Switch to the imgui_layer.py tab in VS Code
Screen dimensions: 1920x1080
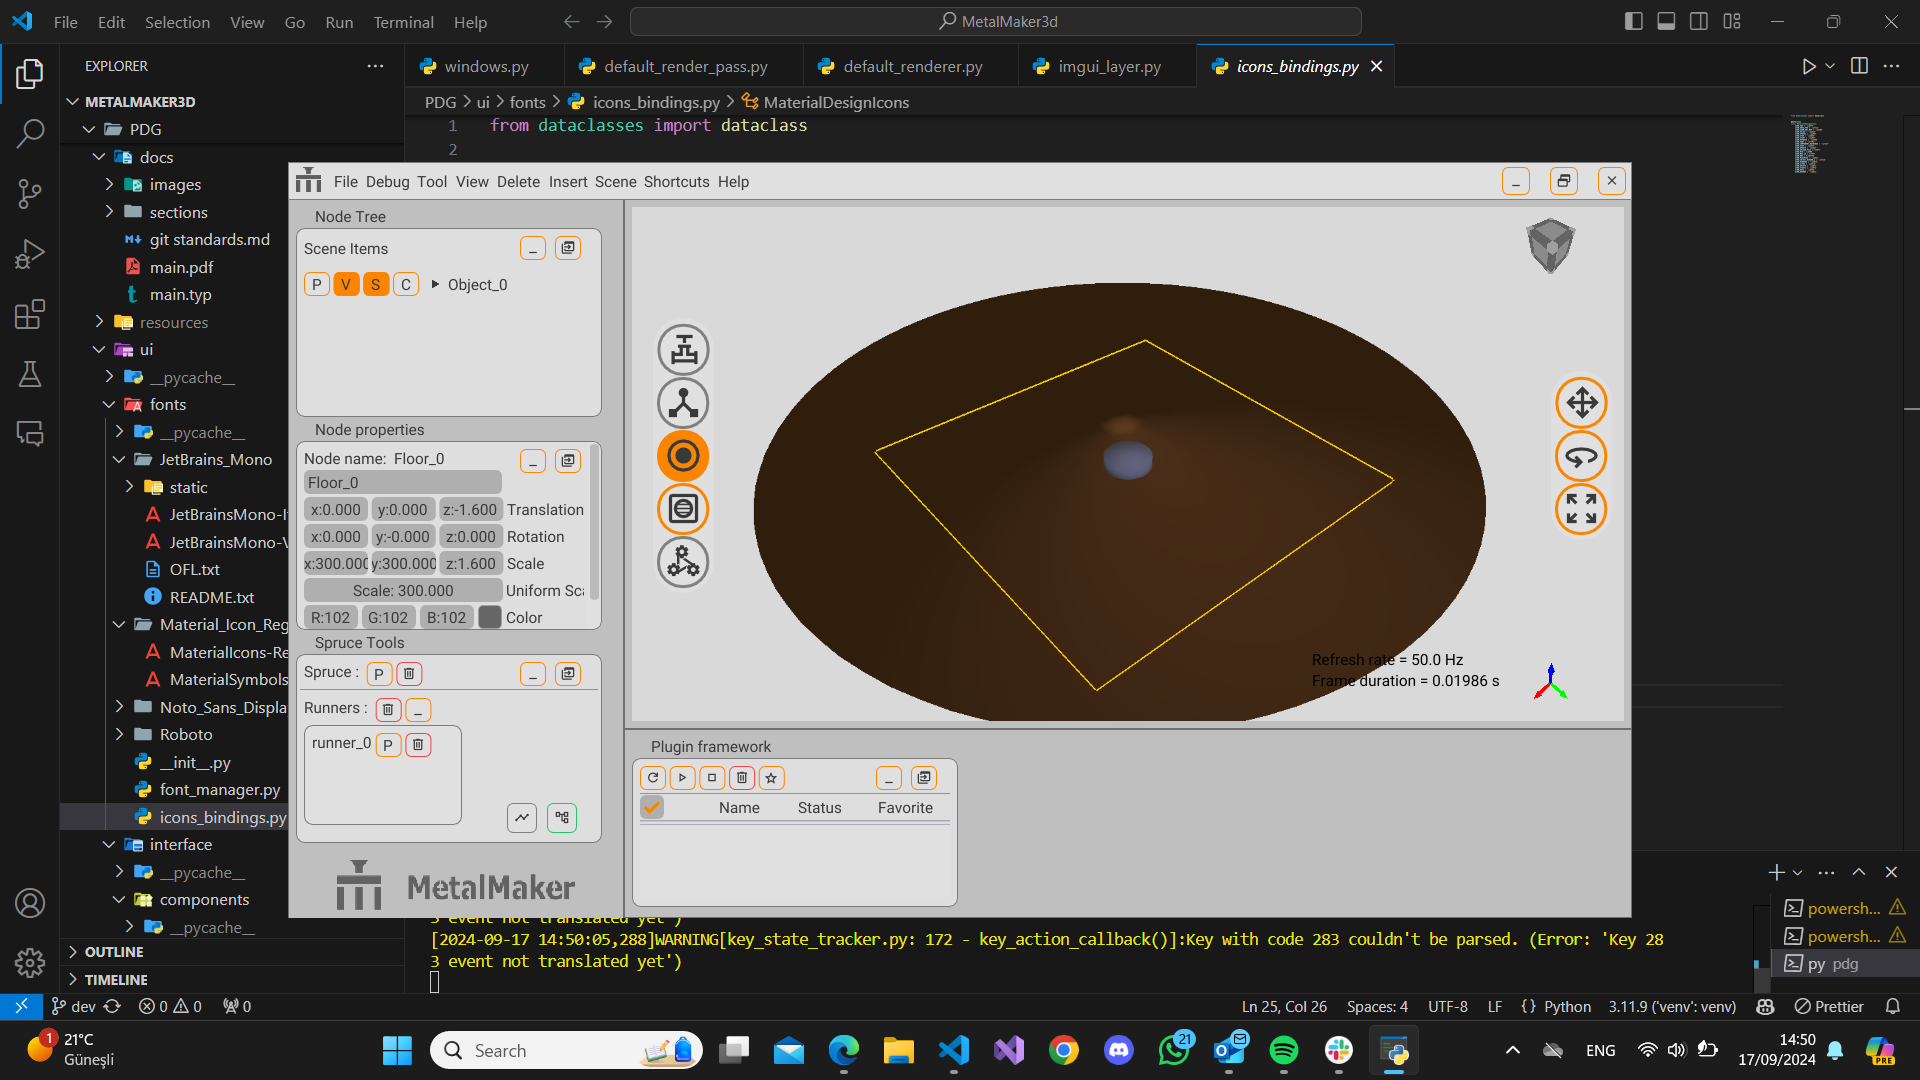tap(1108, 66)
